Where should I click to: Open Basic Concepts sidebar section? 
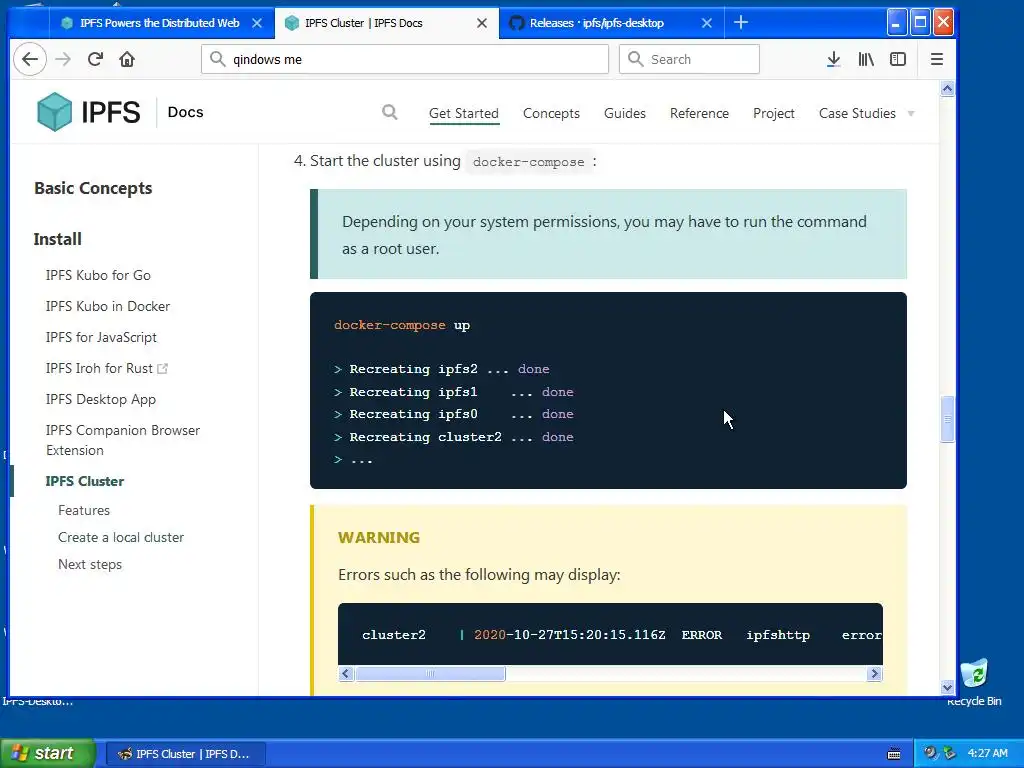(x=93, y=188)
